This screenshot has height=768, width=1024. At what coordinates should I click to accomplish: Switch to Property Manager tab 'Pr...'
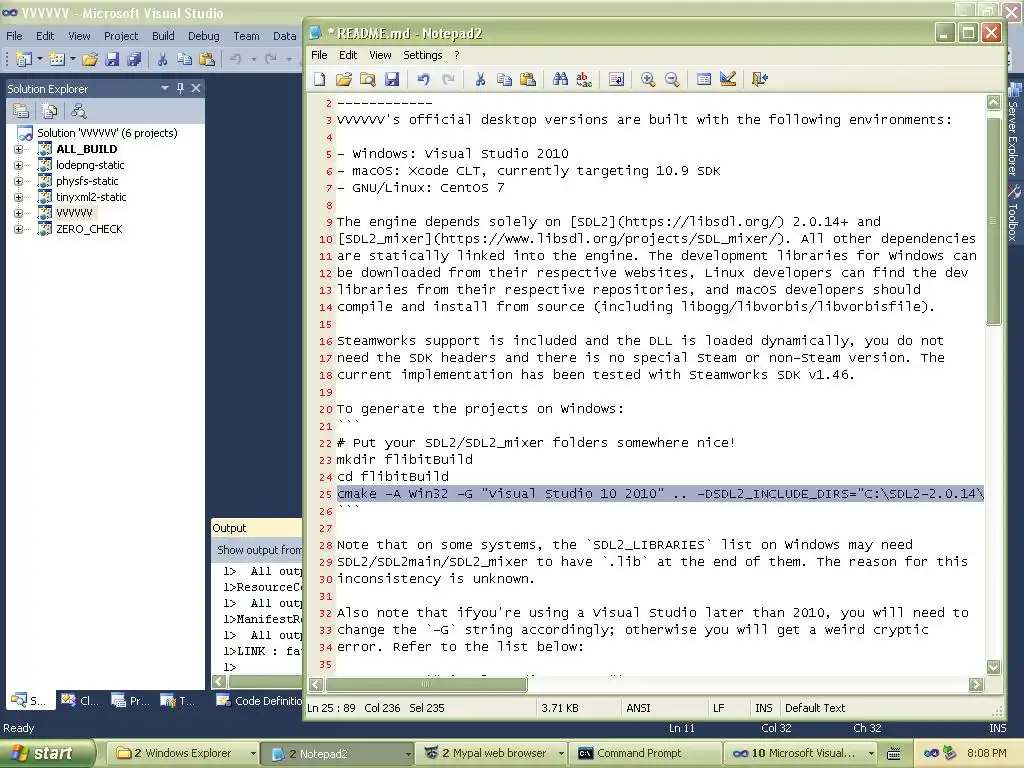(130, 701)
